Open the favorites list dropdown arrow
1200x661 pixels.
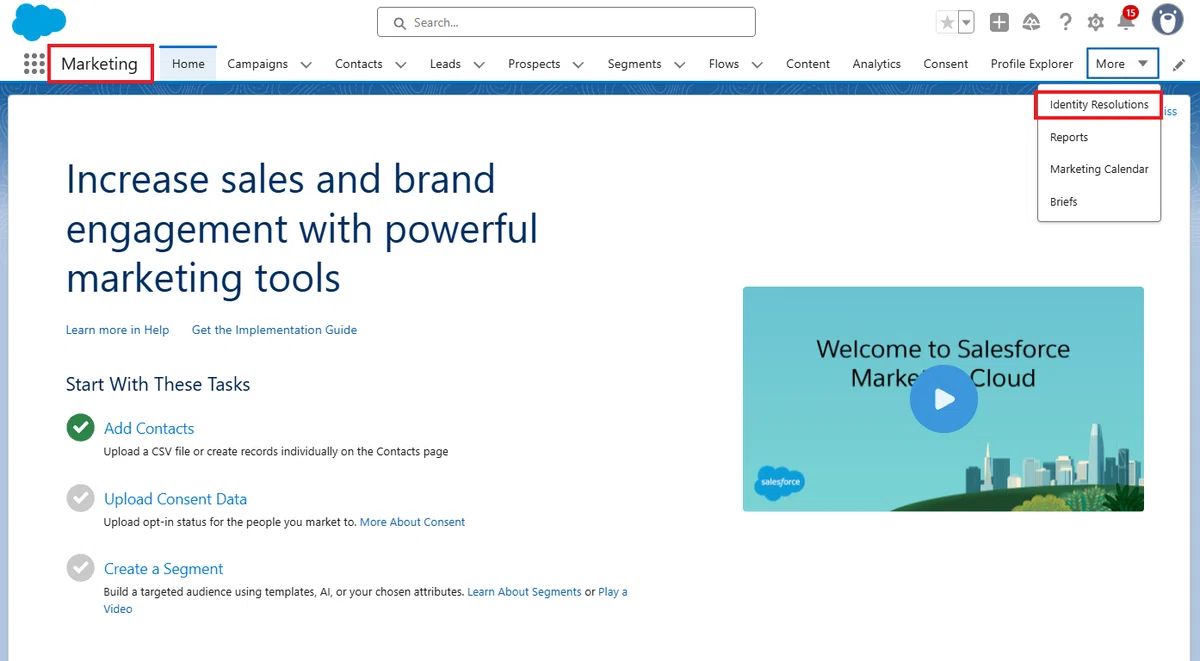click(x=967, y=22)
